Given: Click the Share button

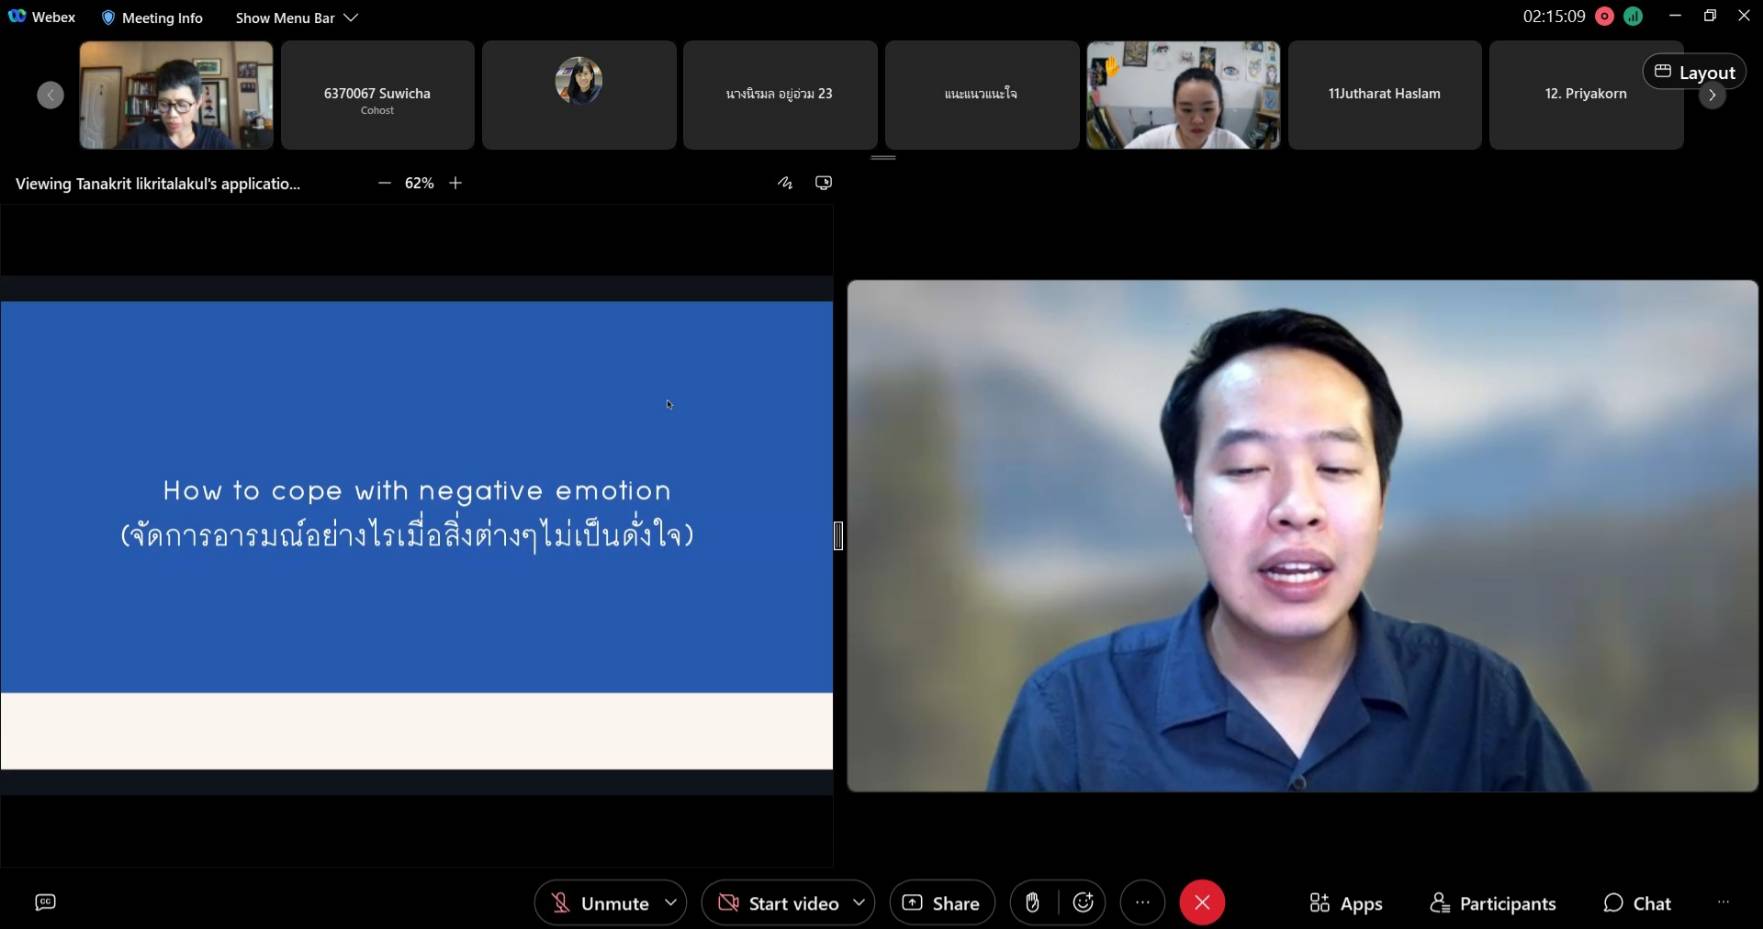Looking at the screenshot, I should (x=941, y=903).
